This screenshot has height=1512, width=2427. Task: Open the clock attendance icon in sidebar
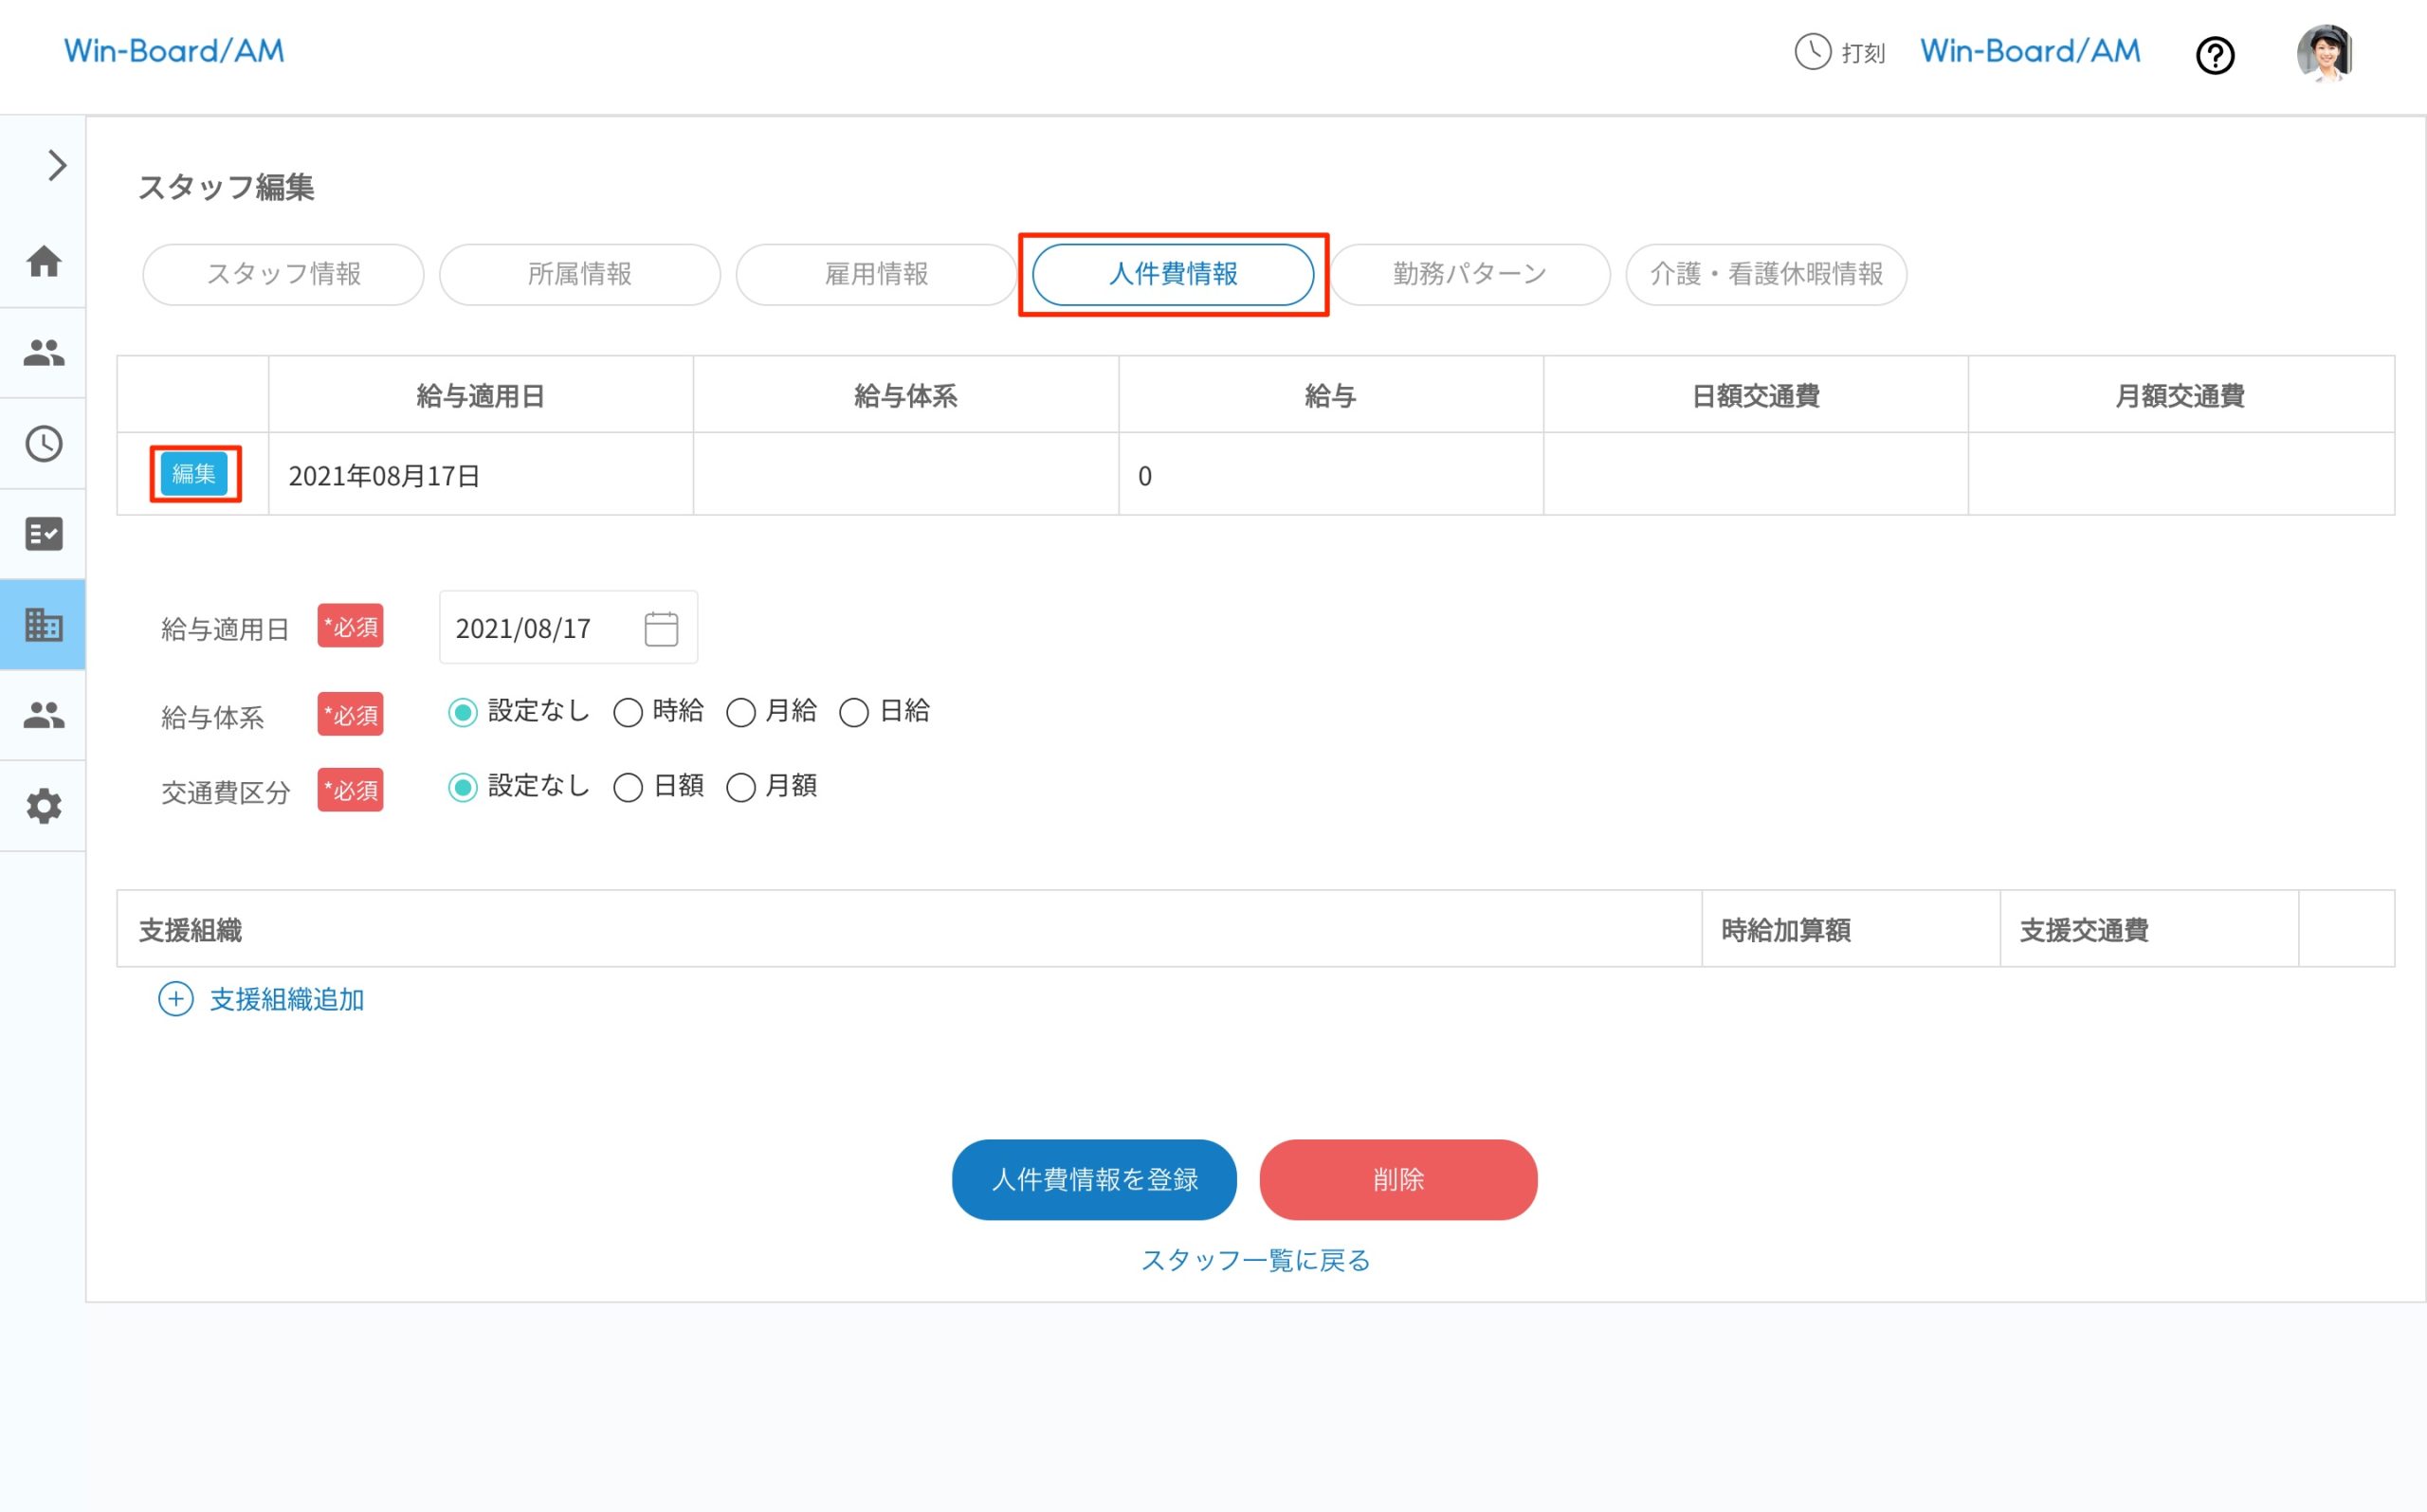coord(43,443)
